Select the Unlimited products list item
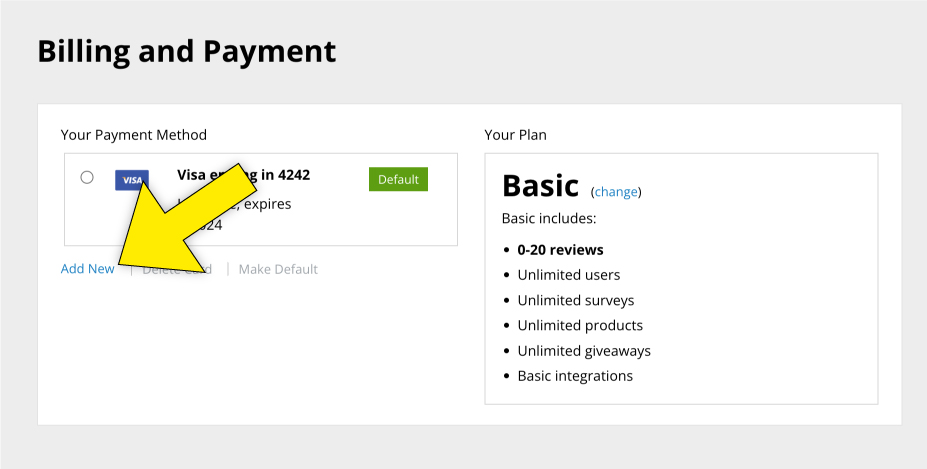The image size is (927, 469). click(x=580, y=325)
